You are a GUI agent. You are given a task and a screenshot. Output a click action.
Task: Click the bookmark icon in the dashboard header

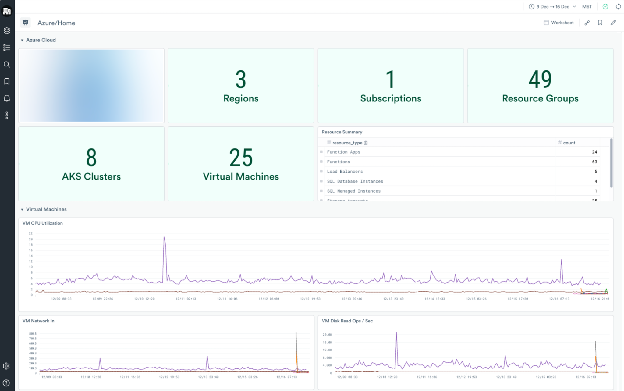pos(600,23)
